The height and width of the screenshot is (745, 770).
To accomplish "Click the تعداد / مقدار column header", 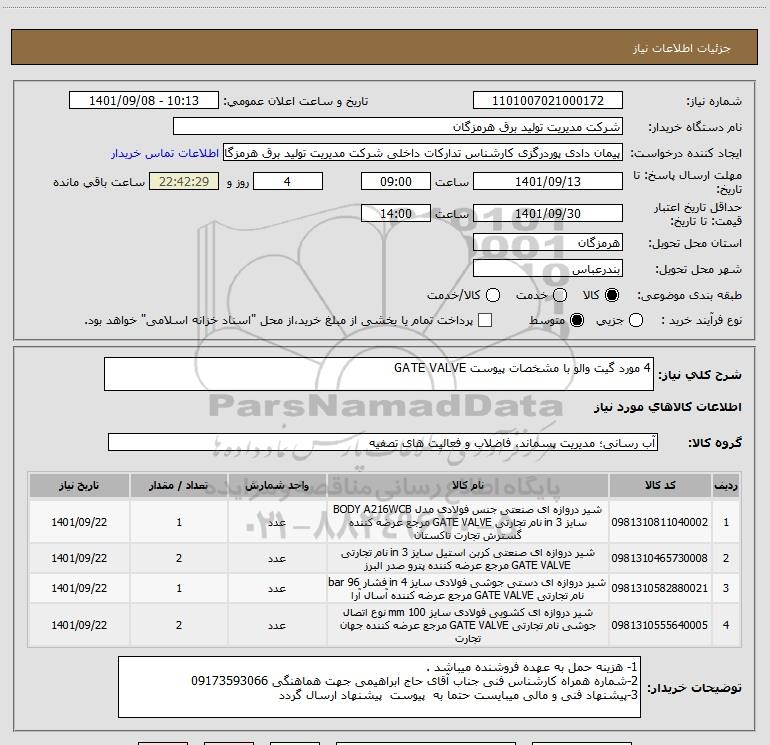I will pos(179,485).
